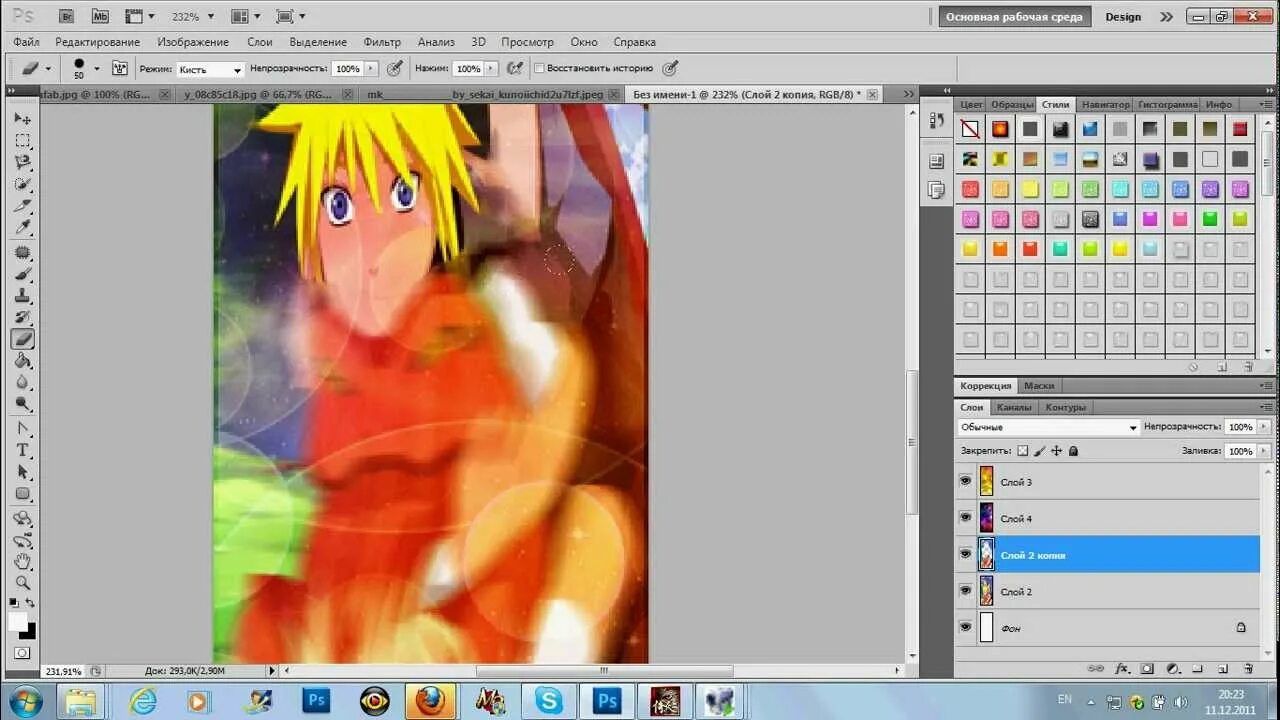Toggle visibility of Слой 2 копия
1280x720 pixels.
[x=965, y=554]
